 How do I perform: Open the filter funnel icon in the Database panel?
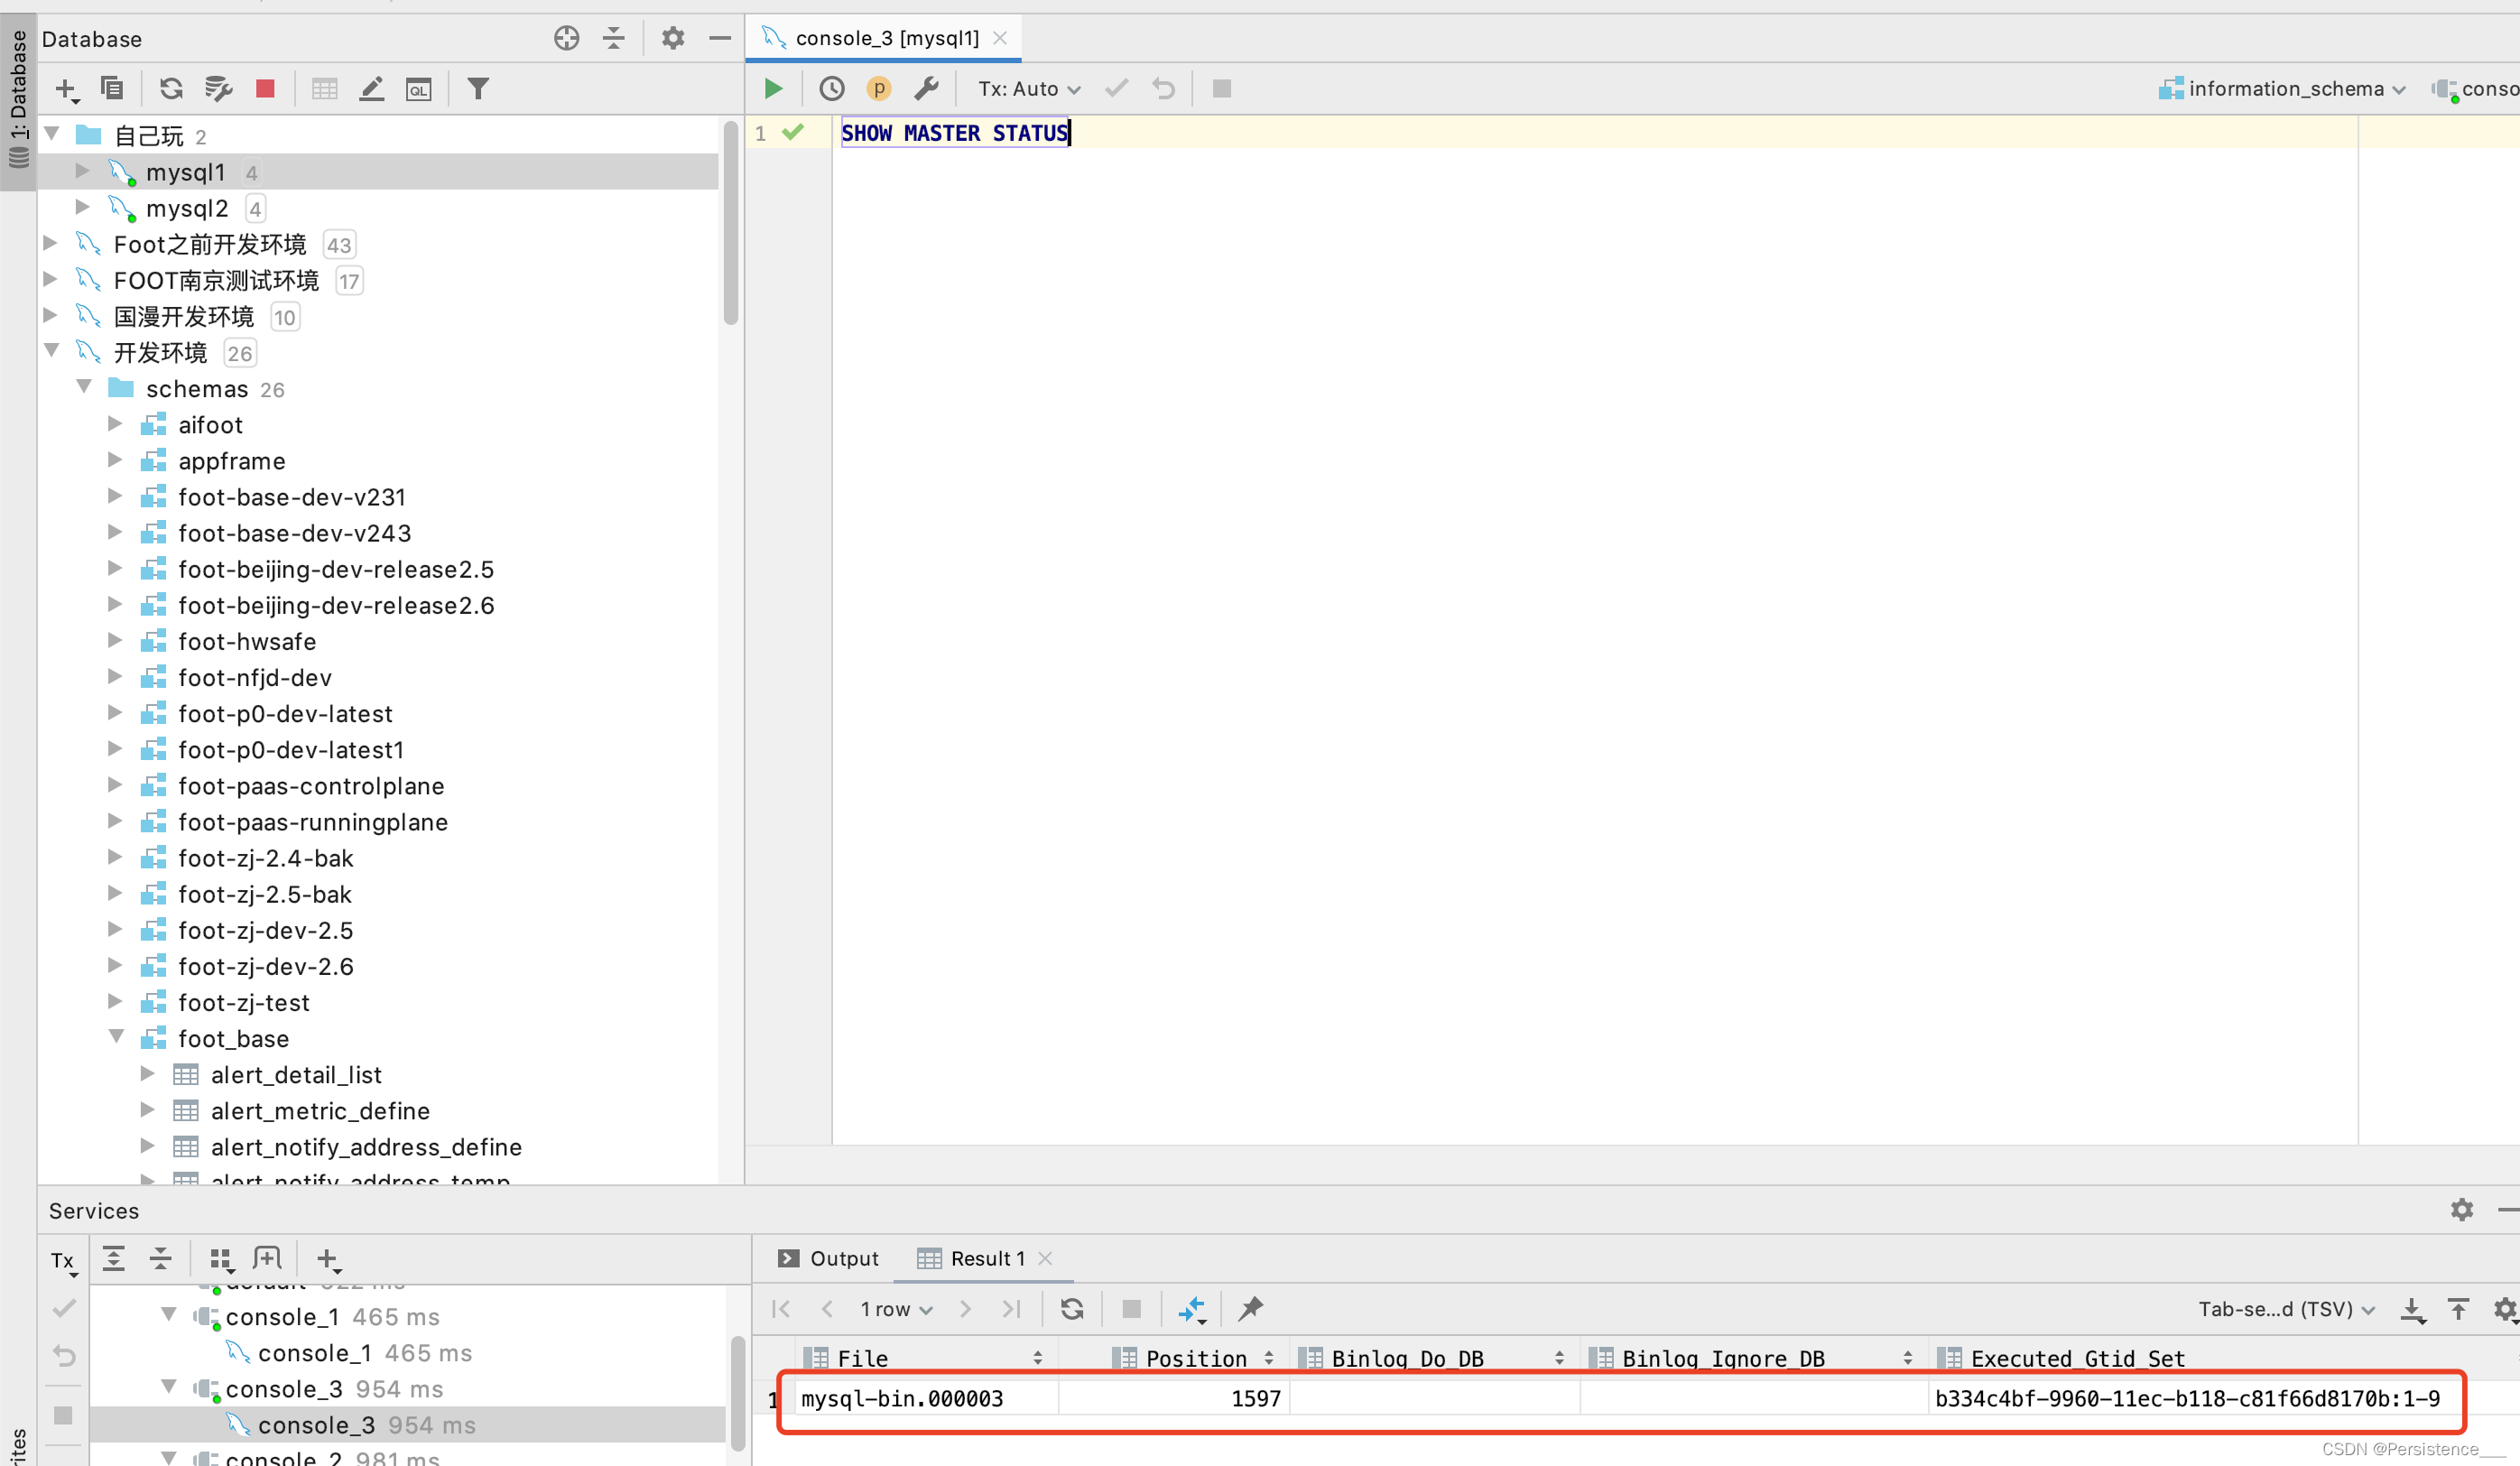coord(478,89)
